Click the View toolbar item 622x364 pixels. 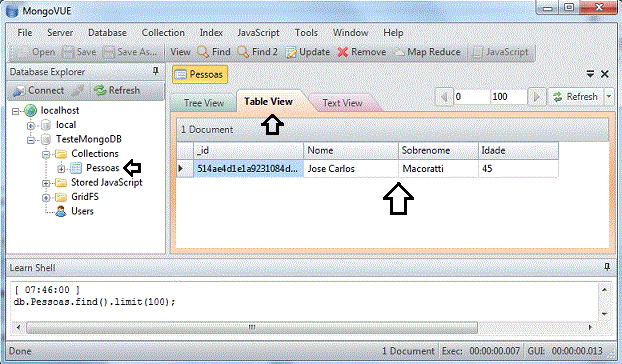pos(180,52)
